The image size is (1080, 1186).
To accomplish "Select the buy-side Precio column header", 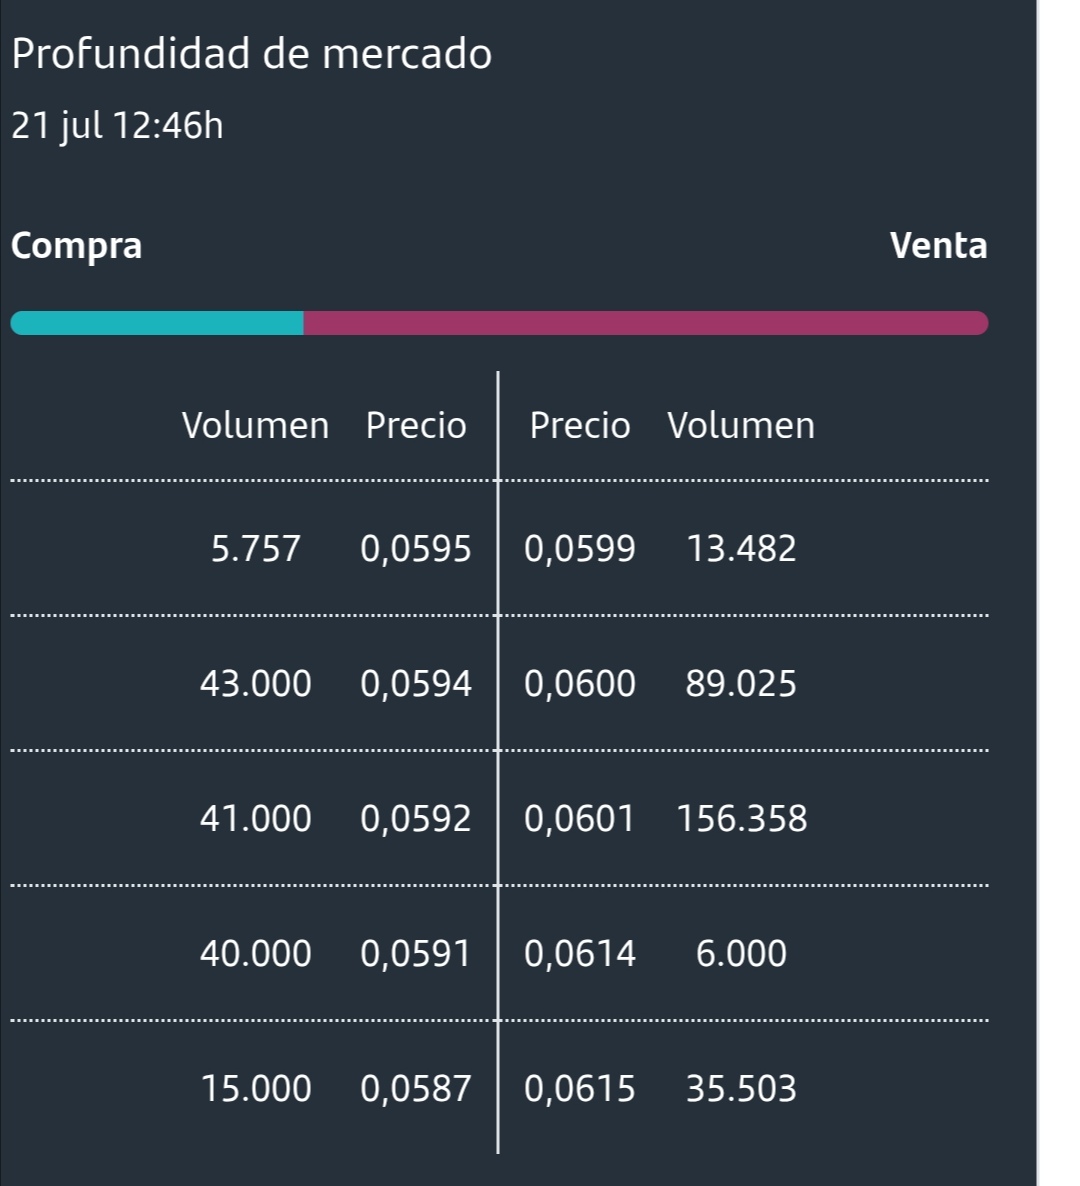I will 416,425.
